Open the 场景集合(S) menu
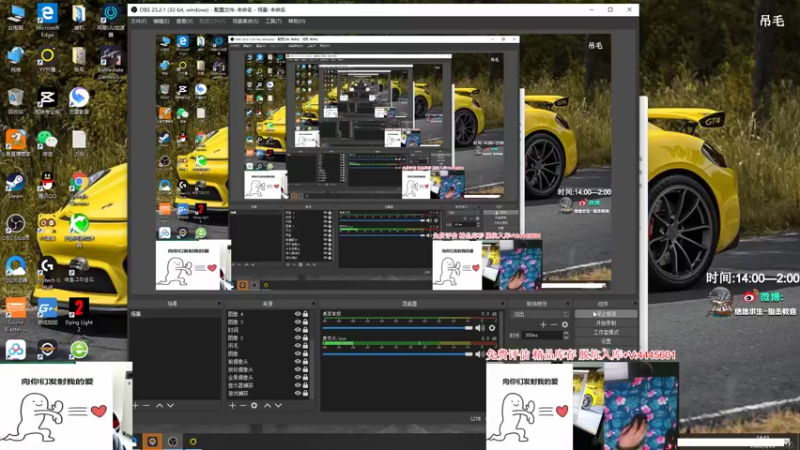The height and width of the screenshot is (450, 800). click(245, 21)
